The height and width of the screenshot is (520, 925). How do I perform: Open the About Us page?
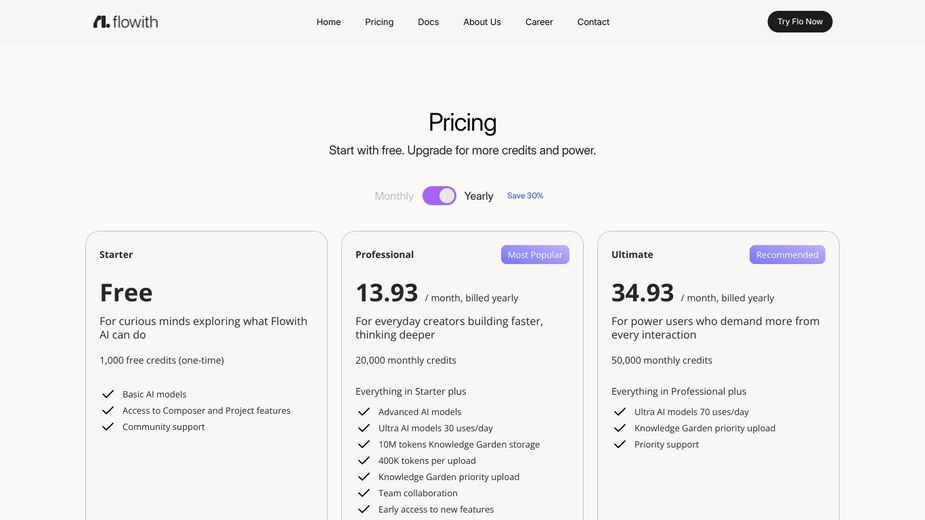pyautogui.click(x=482, y=22)
